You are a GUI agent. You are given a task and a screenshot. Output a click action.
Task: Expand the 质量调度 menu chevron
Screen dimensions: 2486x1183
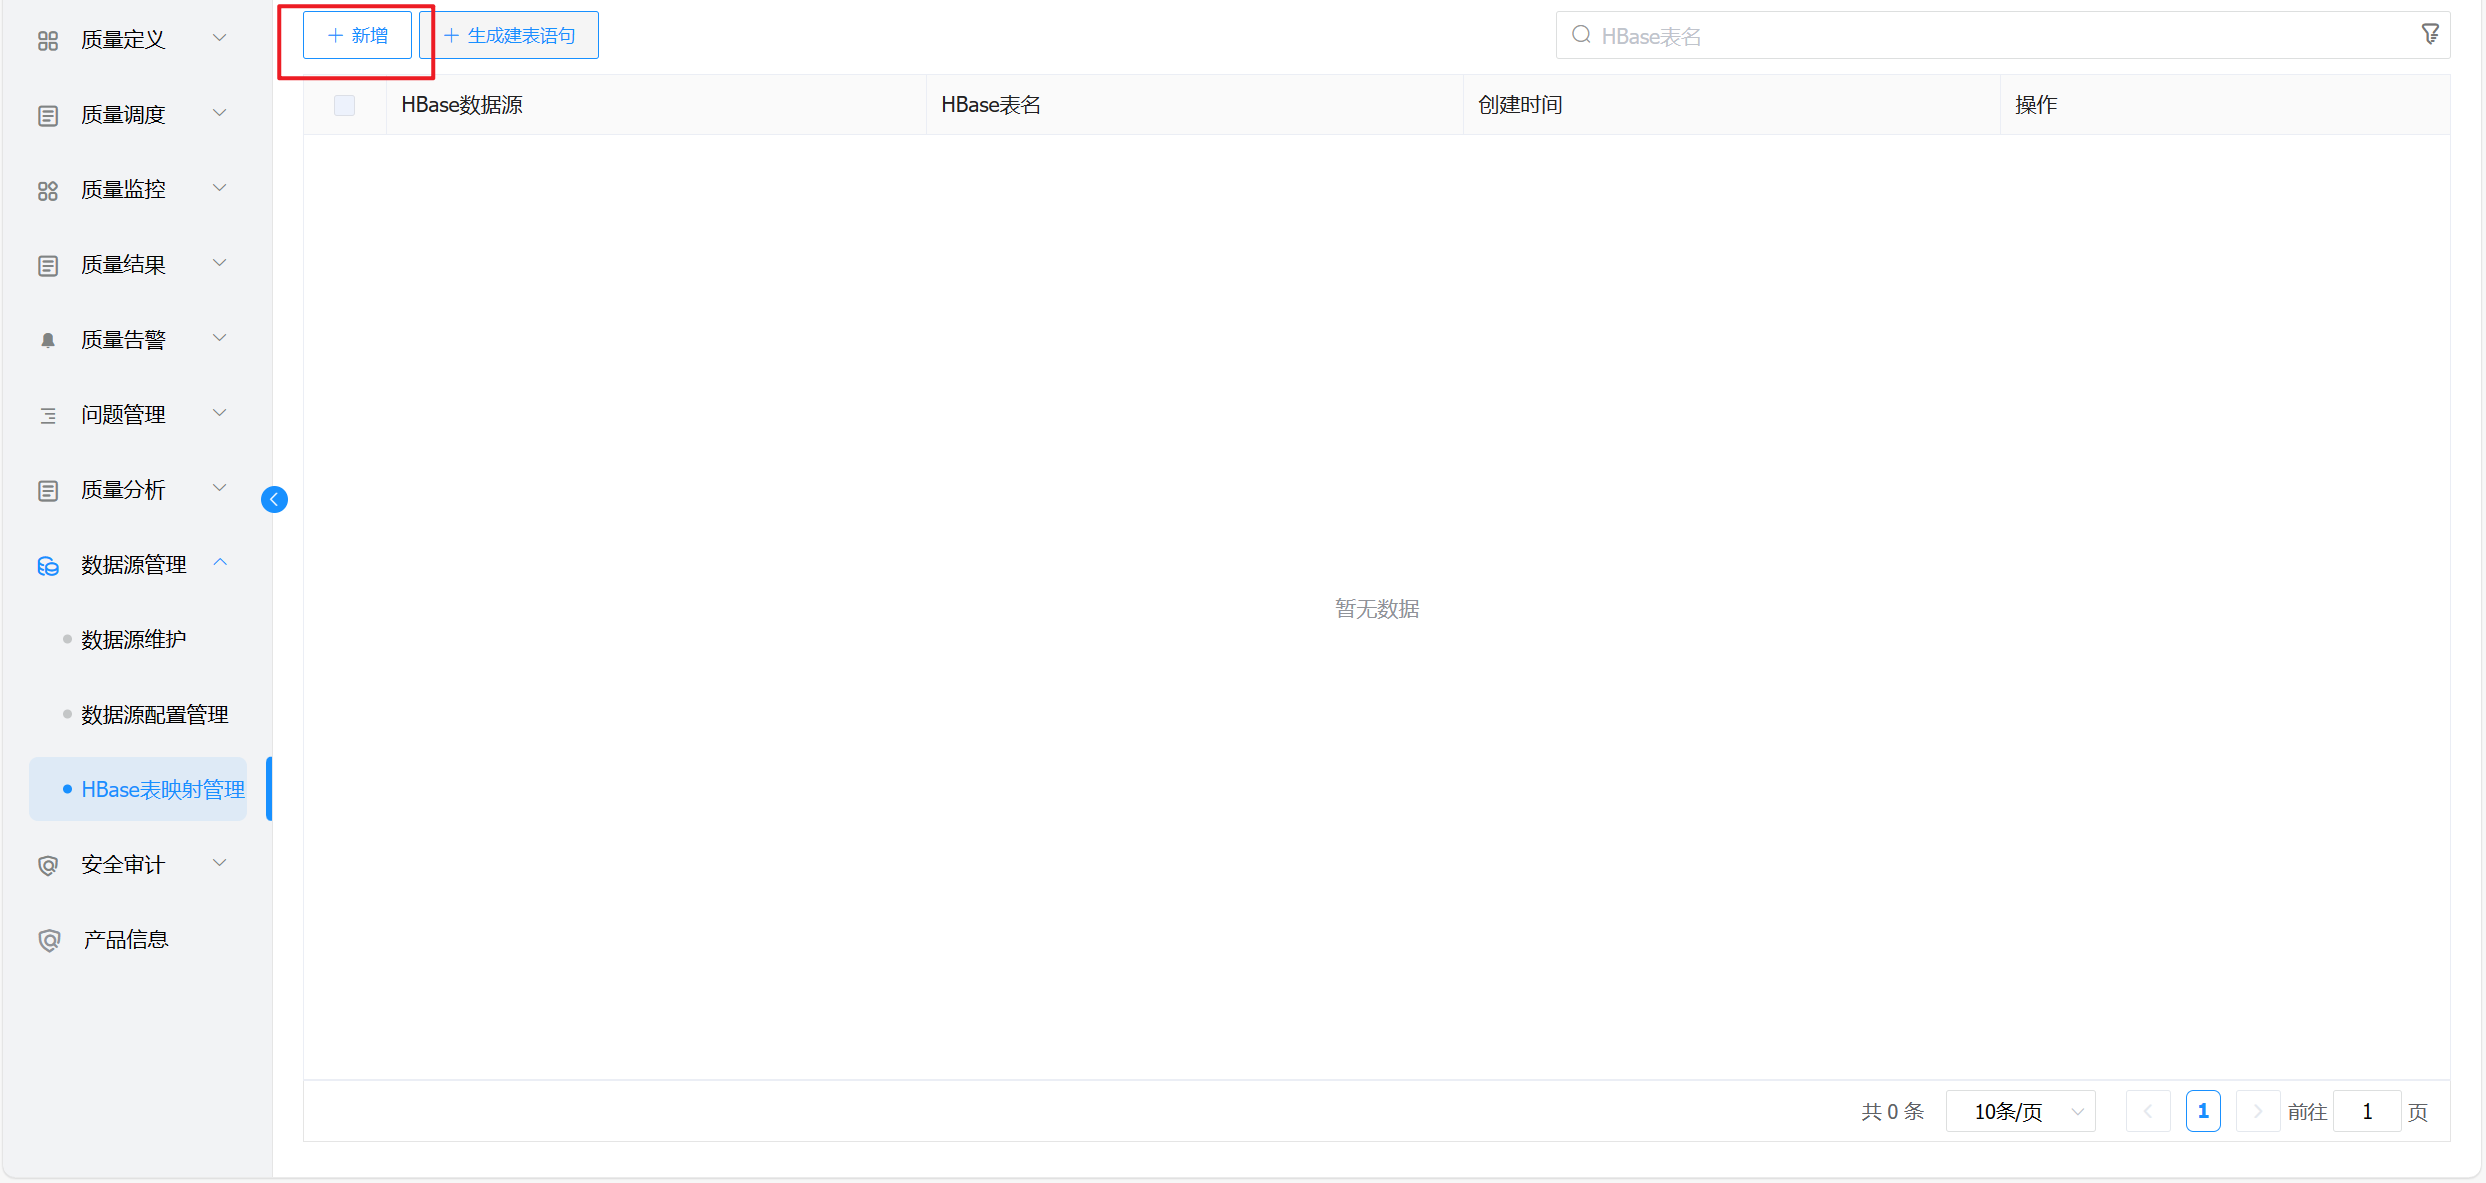(220, 113)
